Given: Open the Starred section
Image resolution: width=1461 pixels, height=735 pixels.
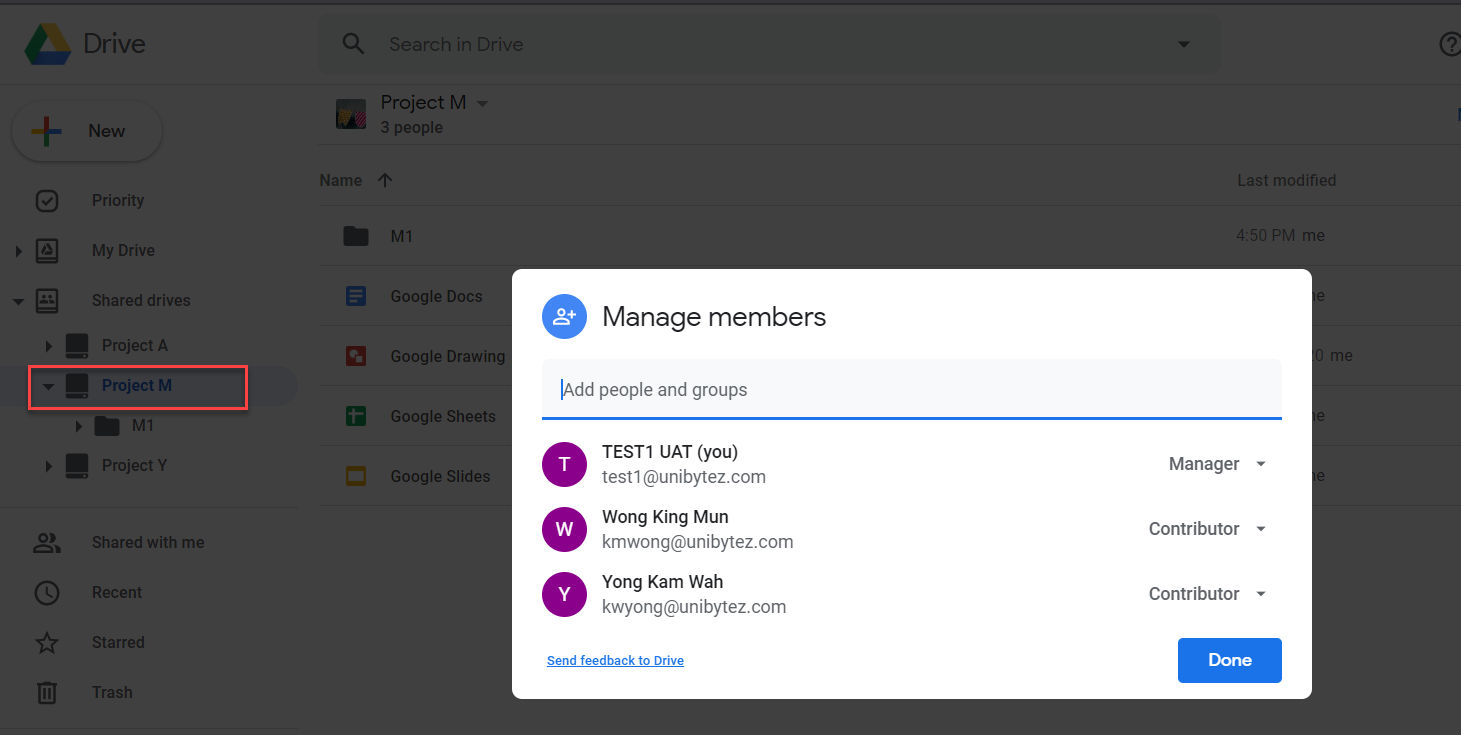Looking at the screenshot, I should [117, 642].
